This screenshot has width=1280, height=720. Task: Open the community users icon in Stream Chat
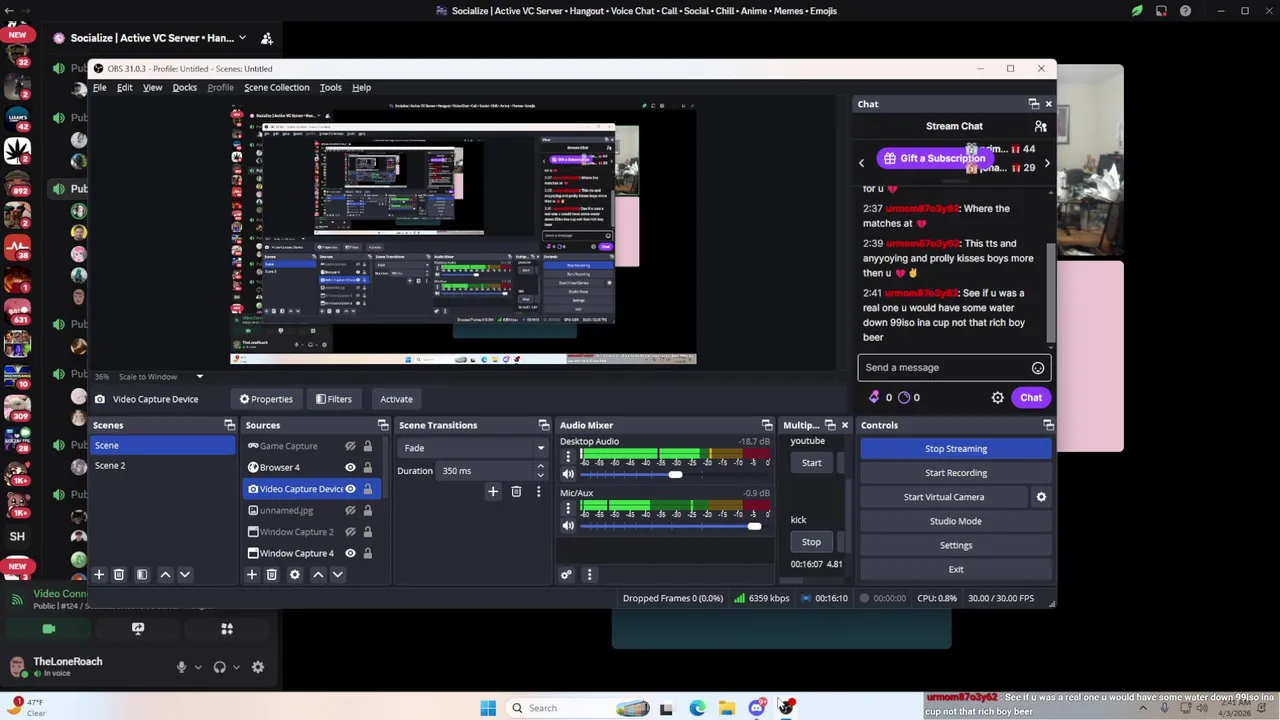tap(1040, 126)
